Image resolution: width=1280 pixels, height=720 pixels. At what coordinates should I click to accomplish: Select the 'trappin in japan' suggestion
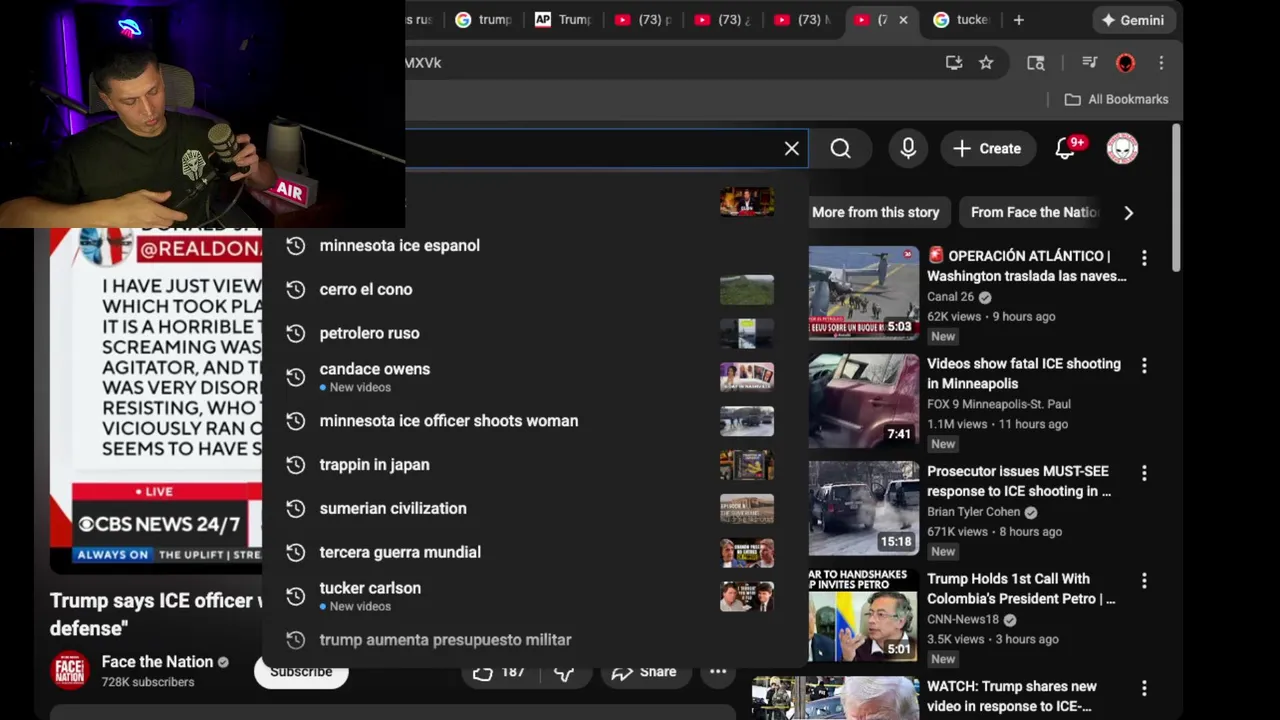535,465
